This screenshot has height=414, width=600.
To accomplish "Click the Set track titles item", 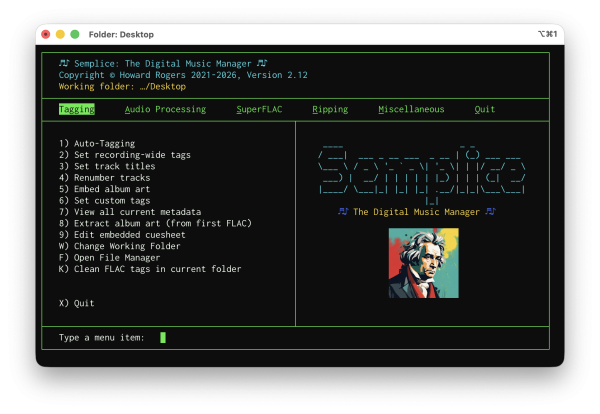I will (x=107, y=166).
